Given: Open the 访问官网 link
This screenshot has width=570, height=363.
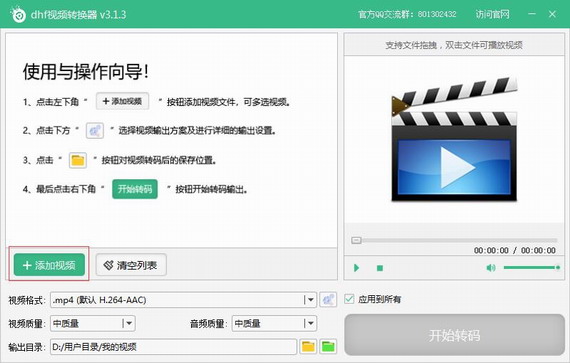Looking at the screenshot, I should pos(493,14).
